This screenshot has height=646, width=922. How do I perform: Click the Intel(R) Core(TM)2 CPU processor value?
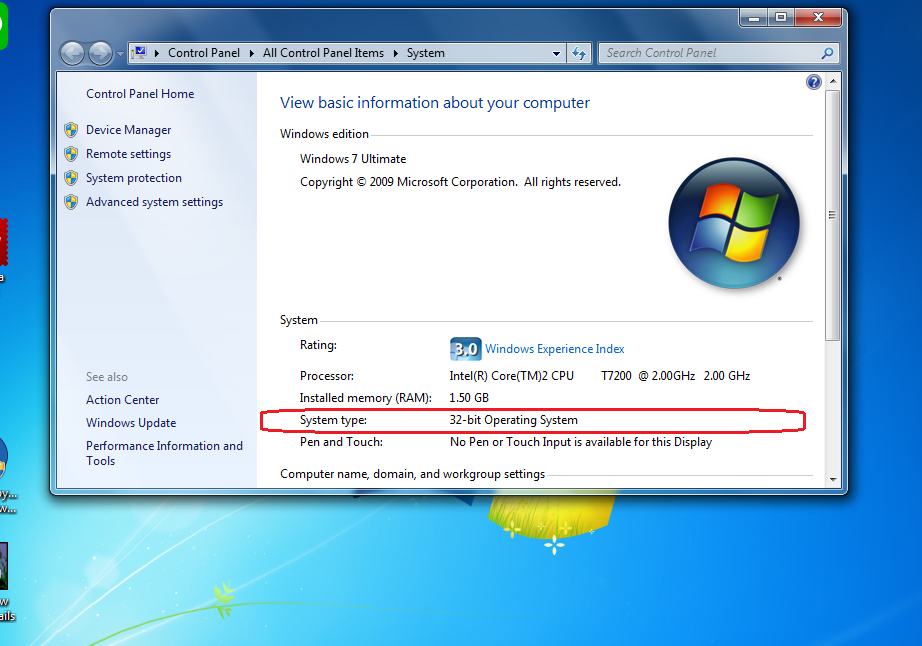pos(600,376)
